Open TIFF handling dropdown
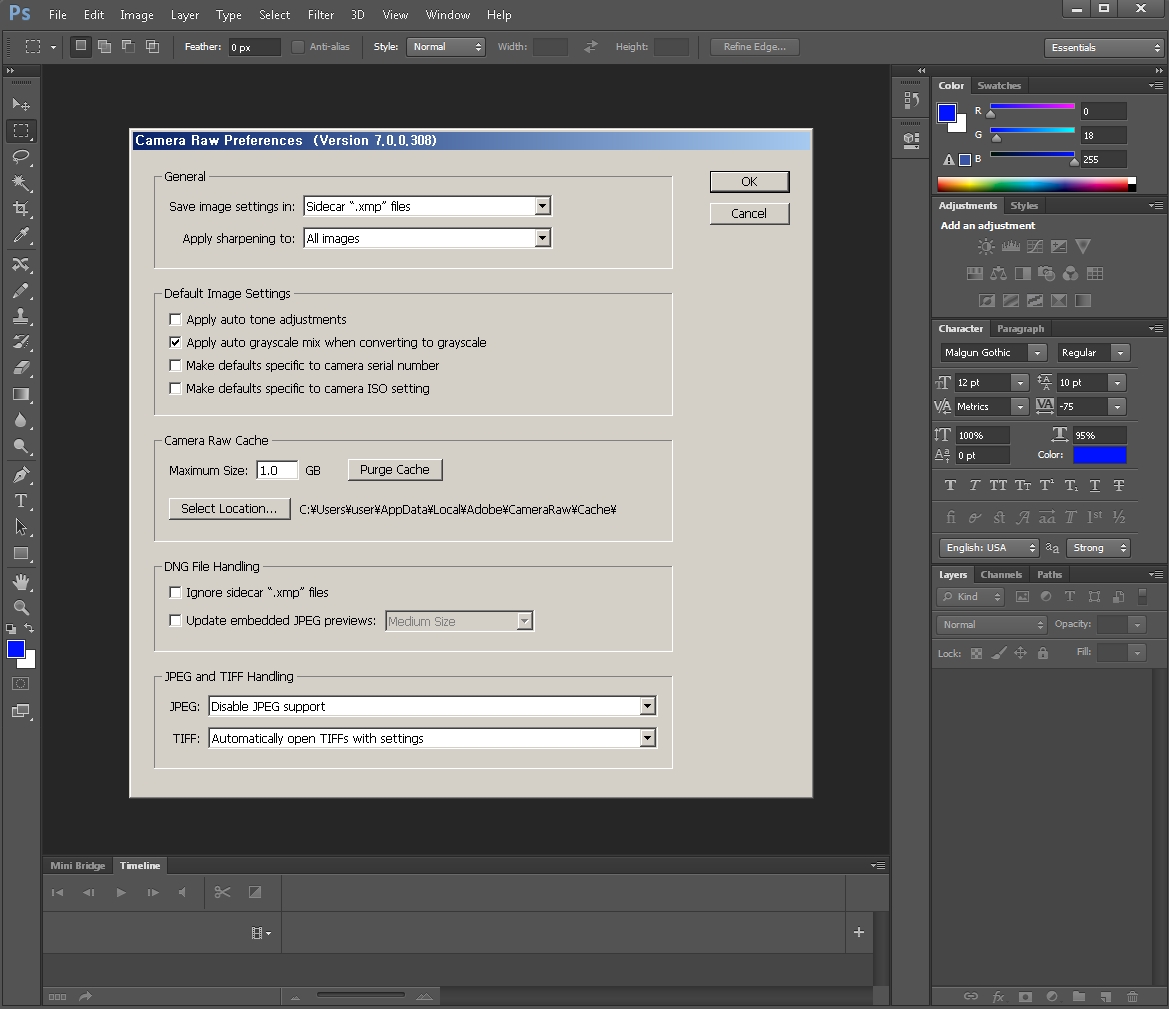 coord(432,738)
